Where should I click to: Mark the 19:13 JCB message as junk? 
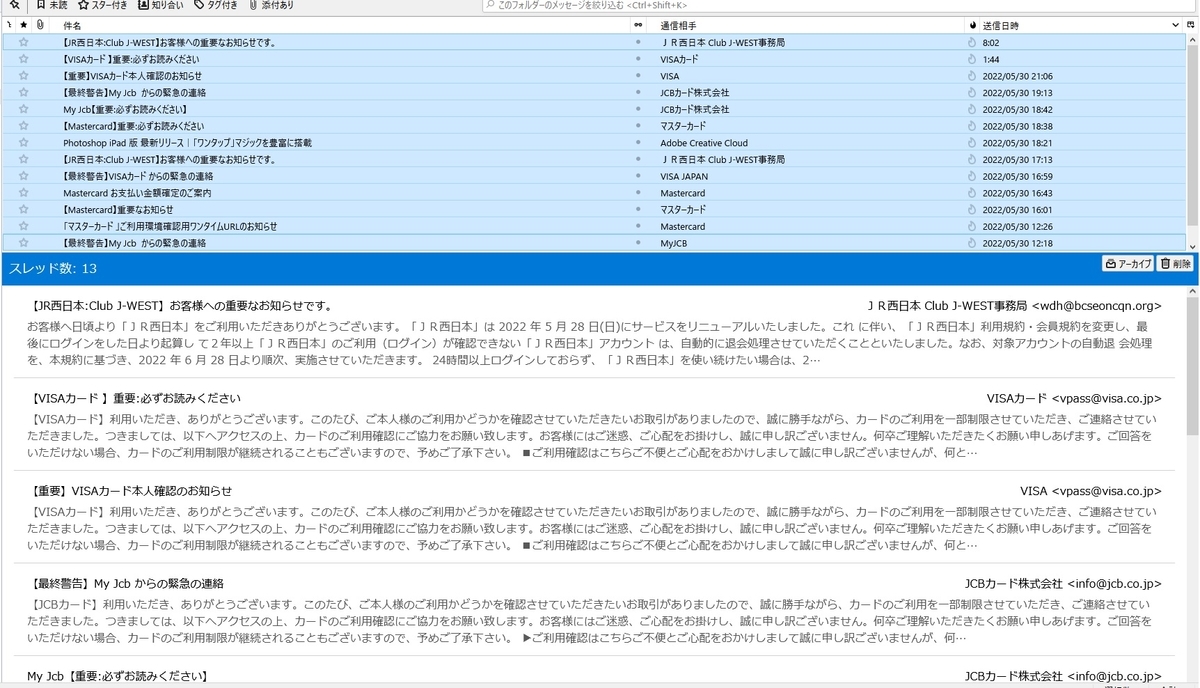[x=971, y=93]
